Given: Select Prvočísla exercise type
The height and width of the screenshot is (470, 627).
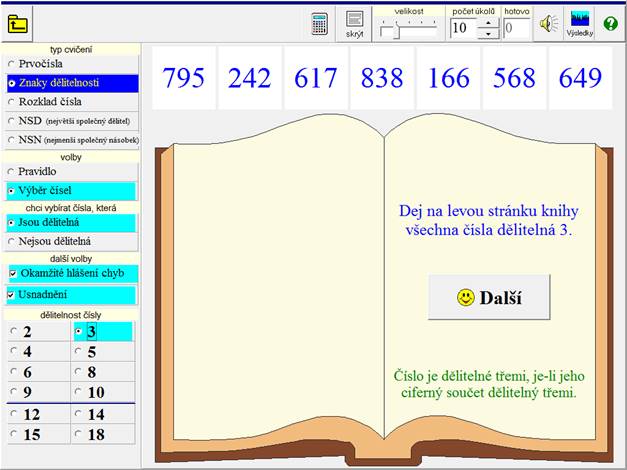Looking at the screenshot, I should [72, 64].
